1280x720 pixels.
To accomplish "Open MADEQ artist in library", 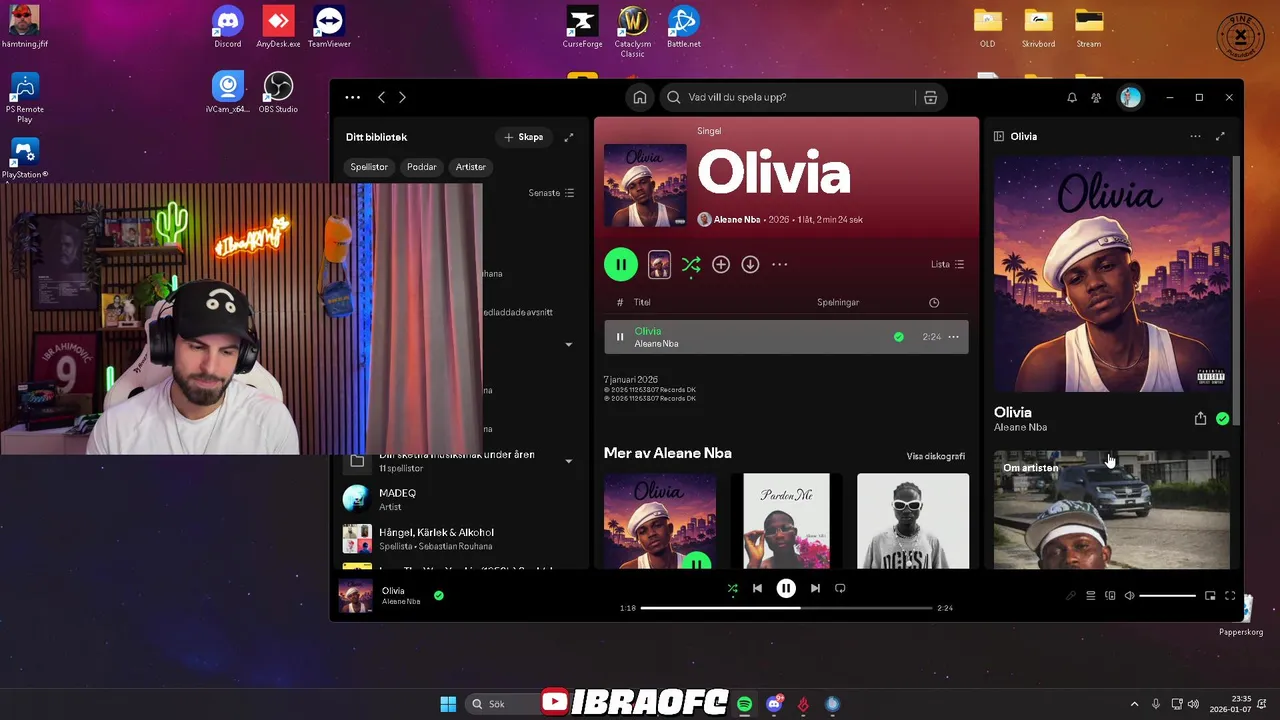I will [460, 499].
